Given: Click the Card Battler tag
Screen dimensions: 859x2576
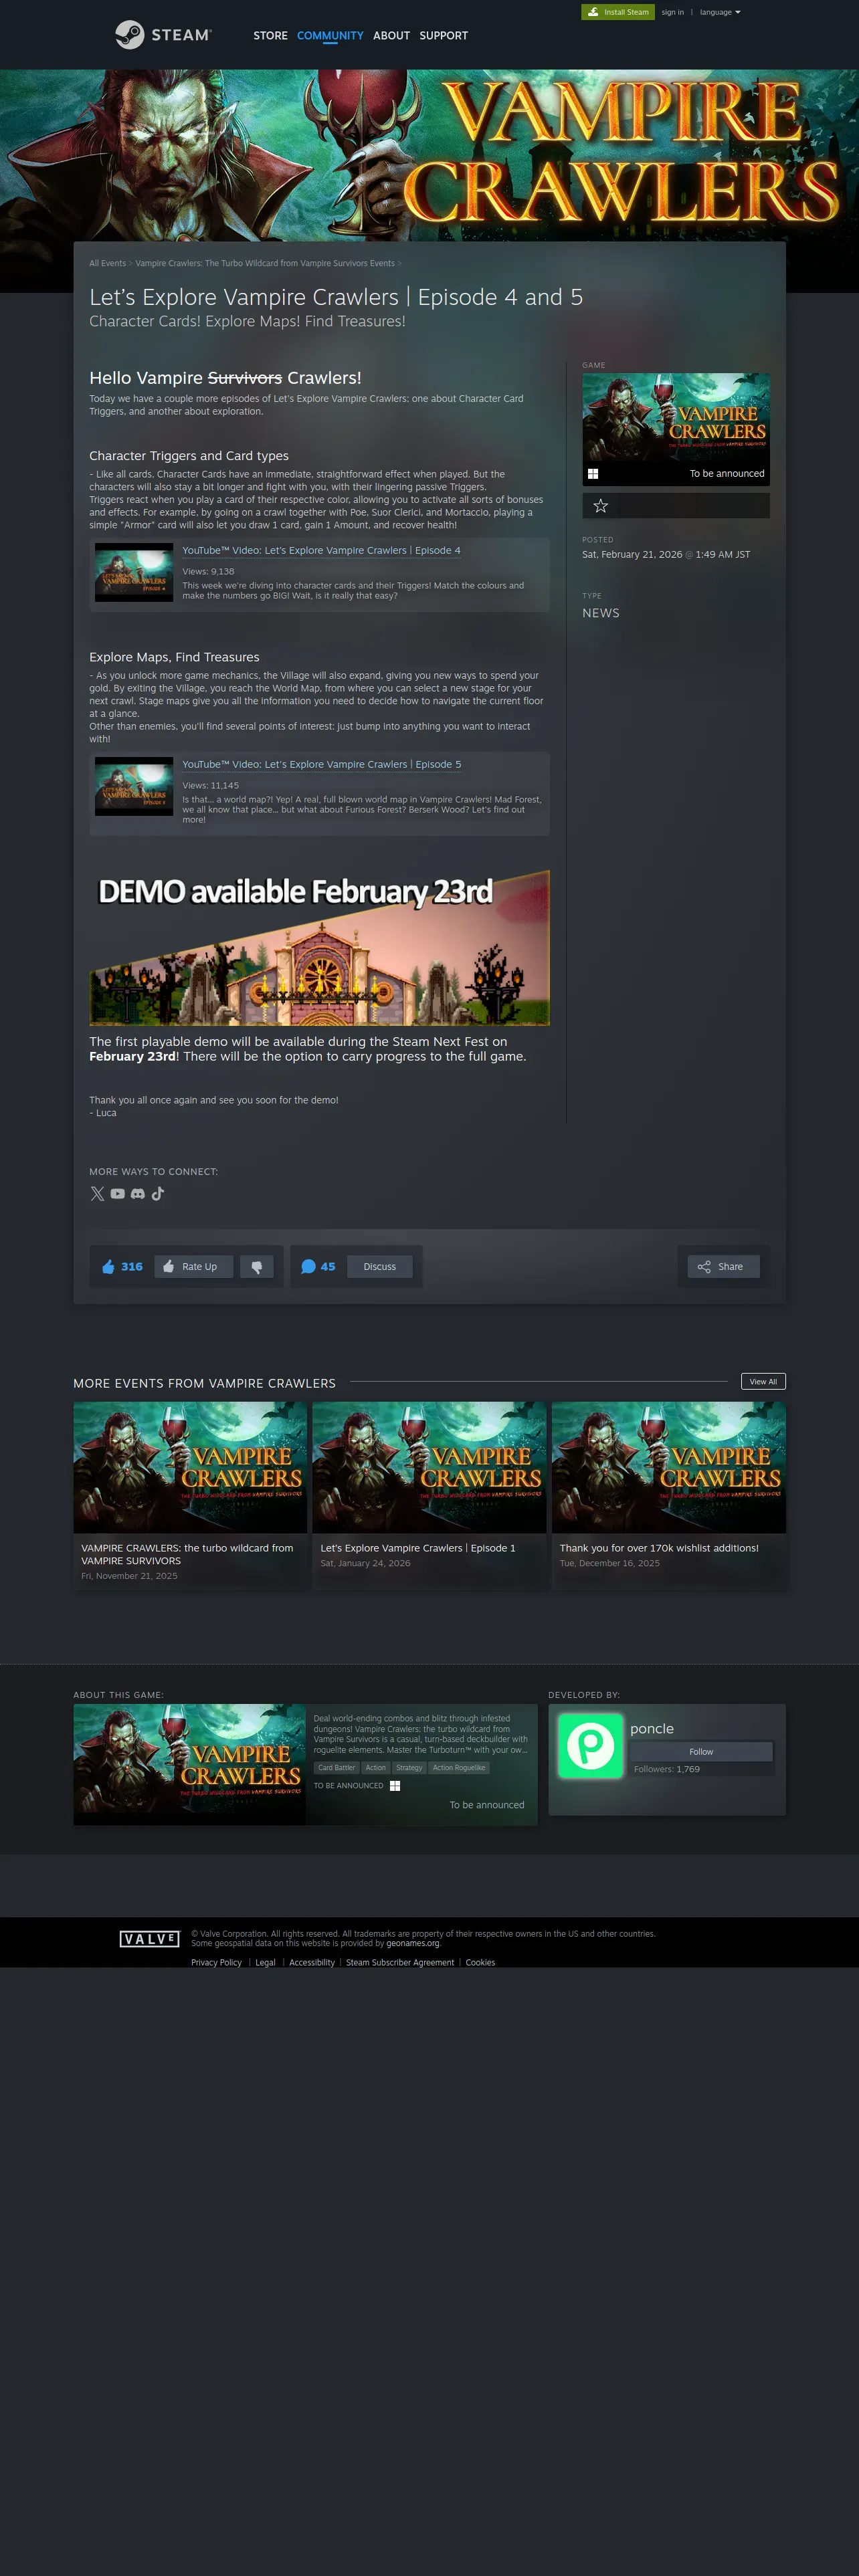Looking at the screenshot, I should [x=336, y=1768].
